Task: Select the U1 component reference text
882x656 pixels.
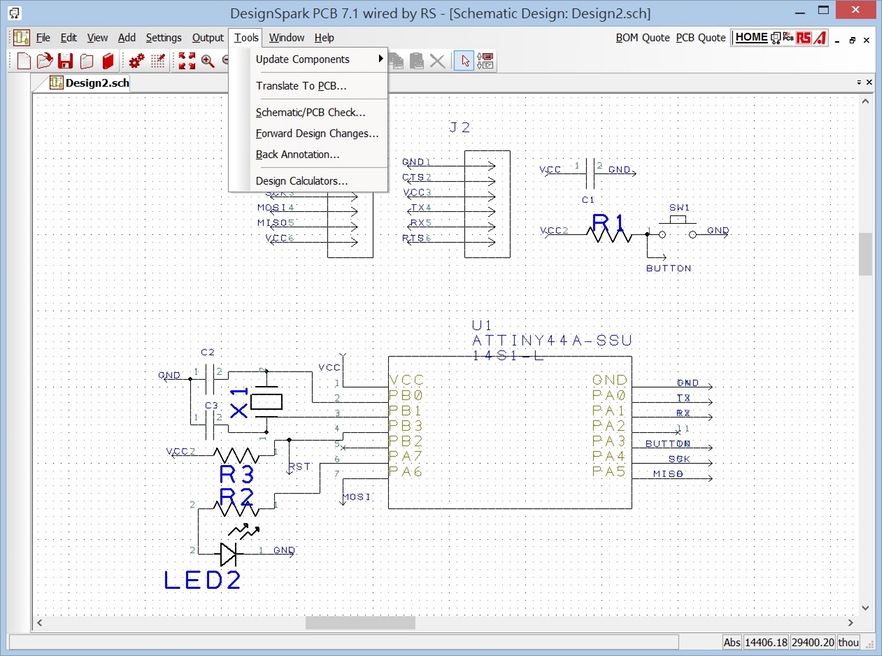Action: coord(482,325)
